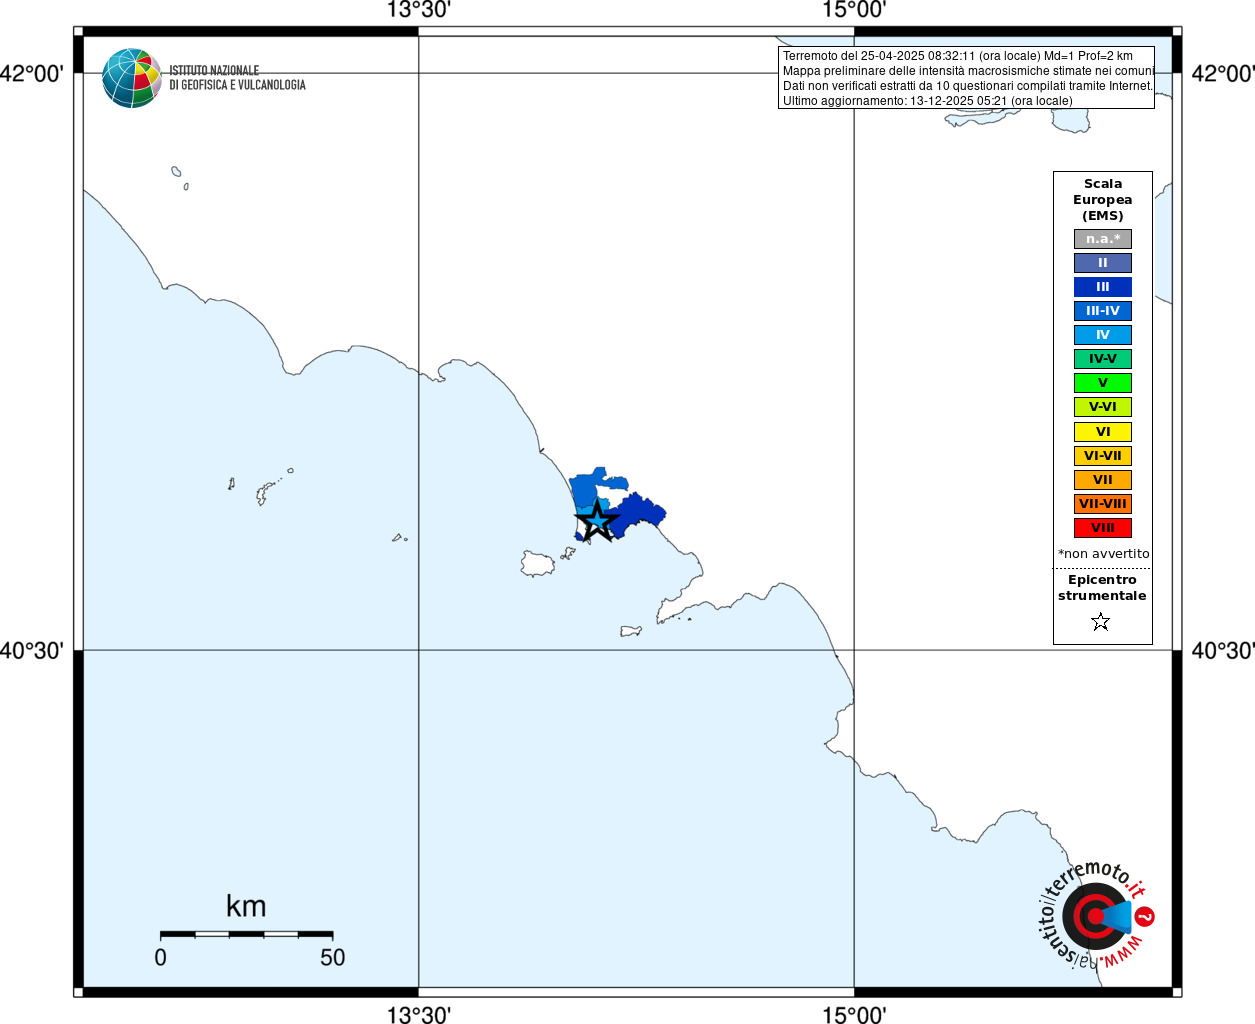Select the V green legend swatch
The width and height of the screenshot is (1255, 1024).
click(1103, 383)
